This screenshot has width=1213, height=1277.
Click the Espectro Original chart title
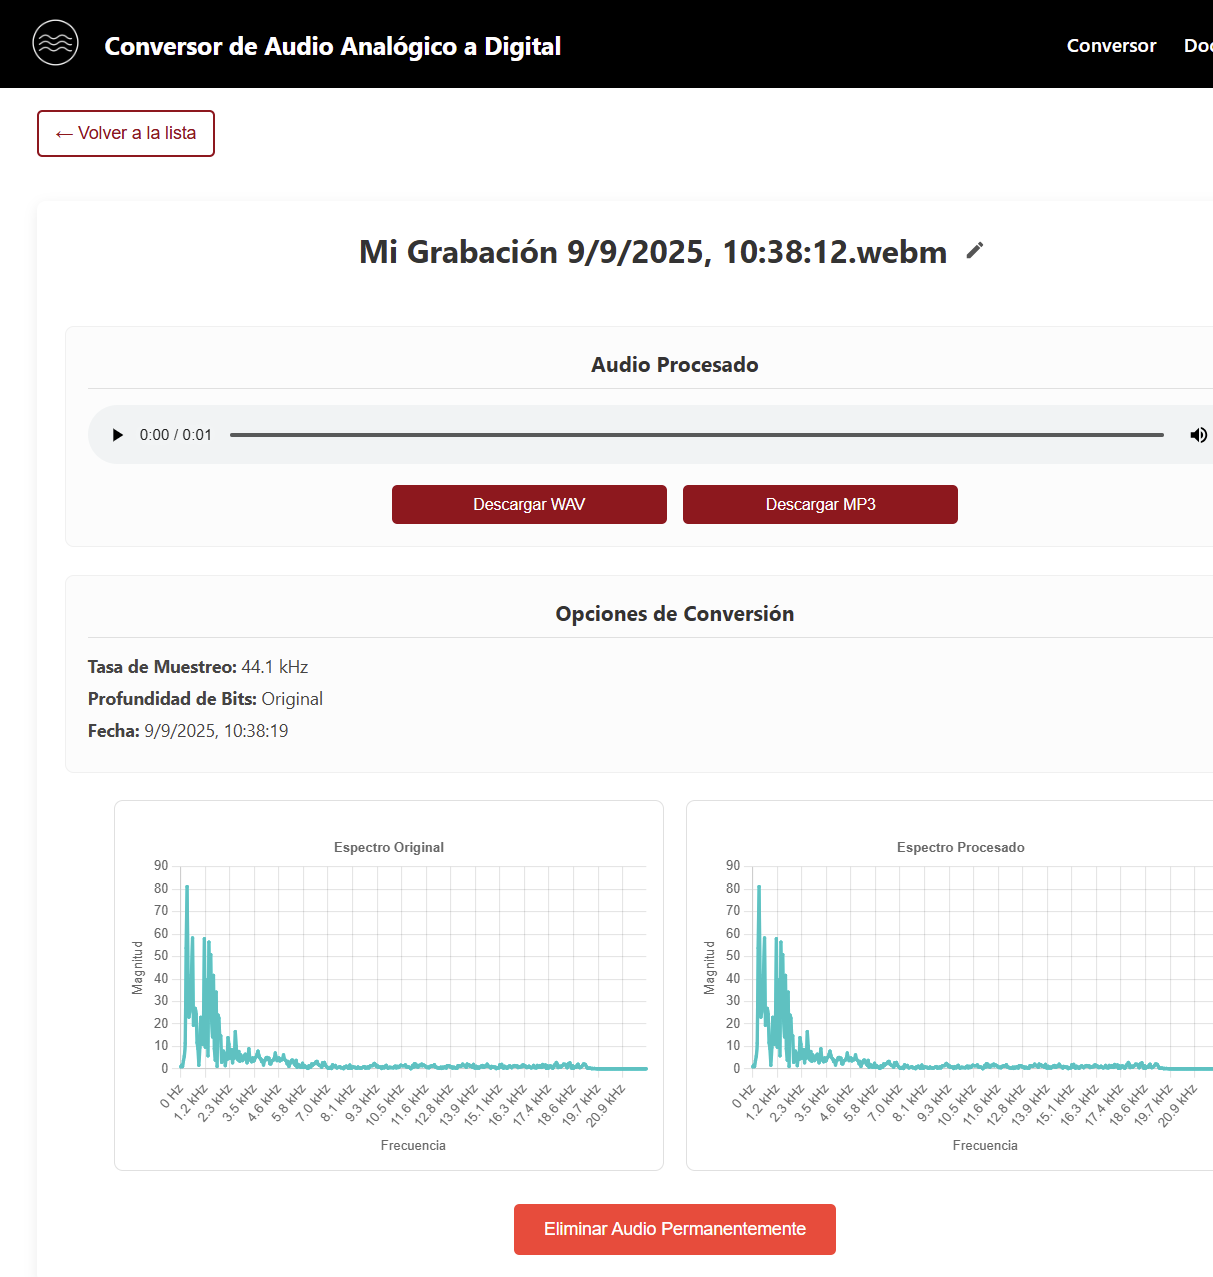click(389, 847)
